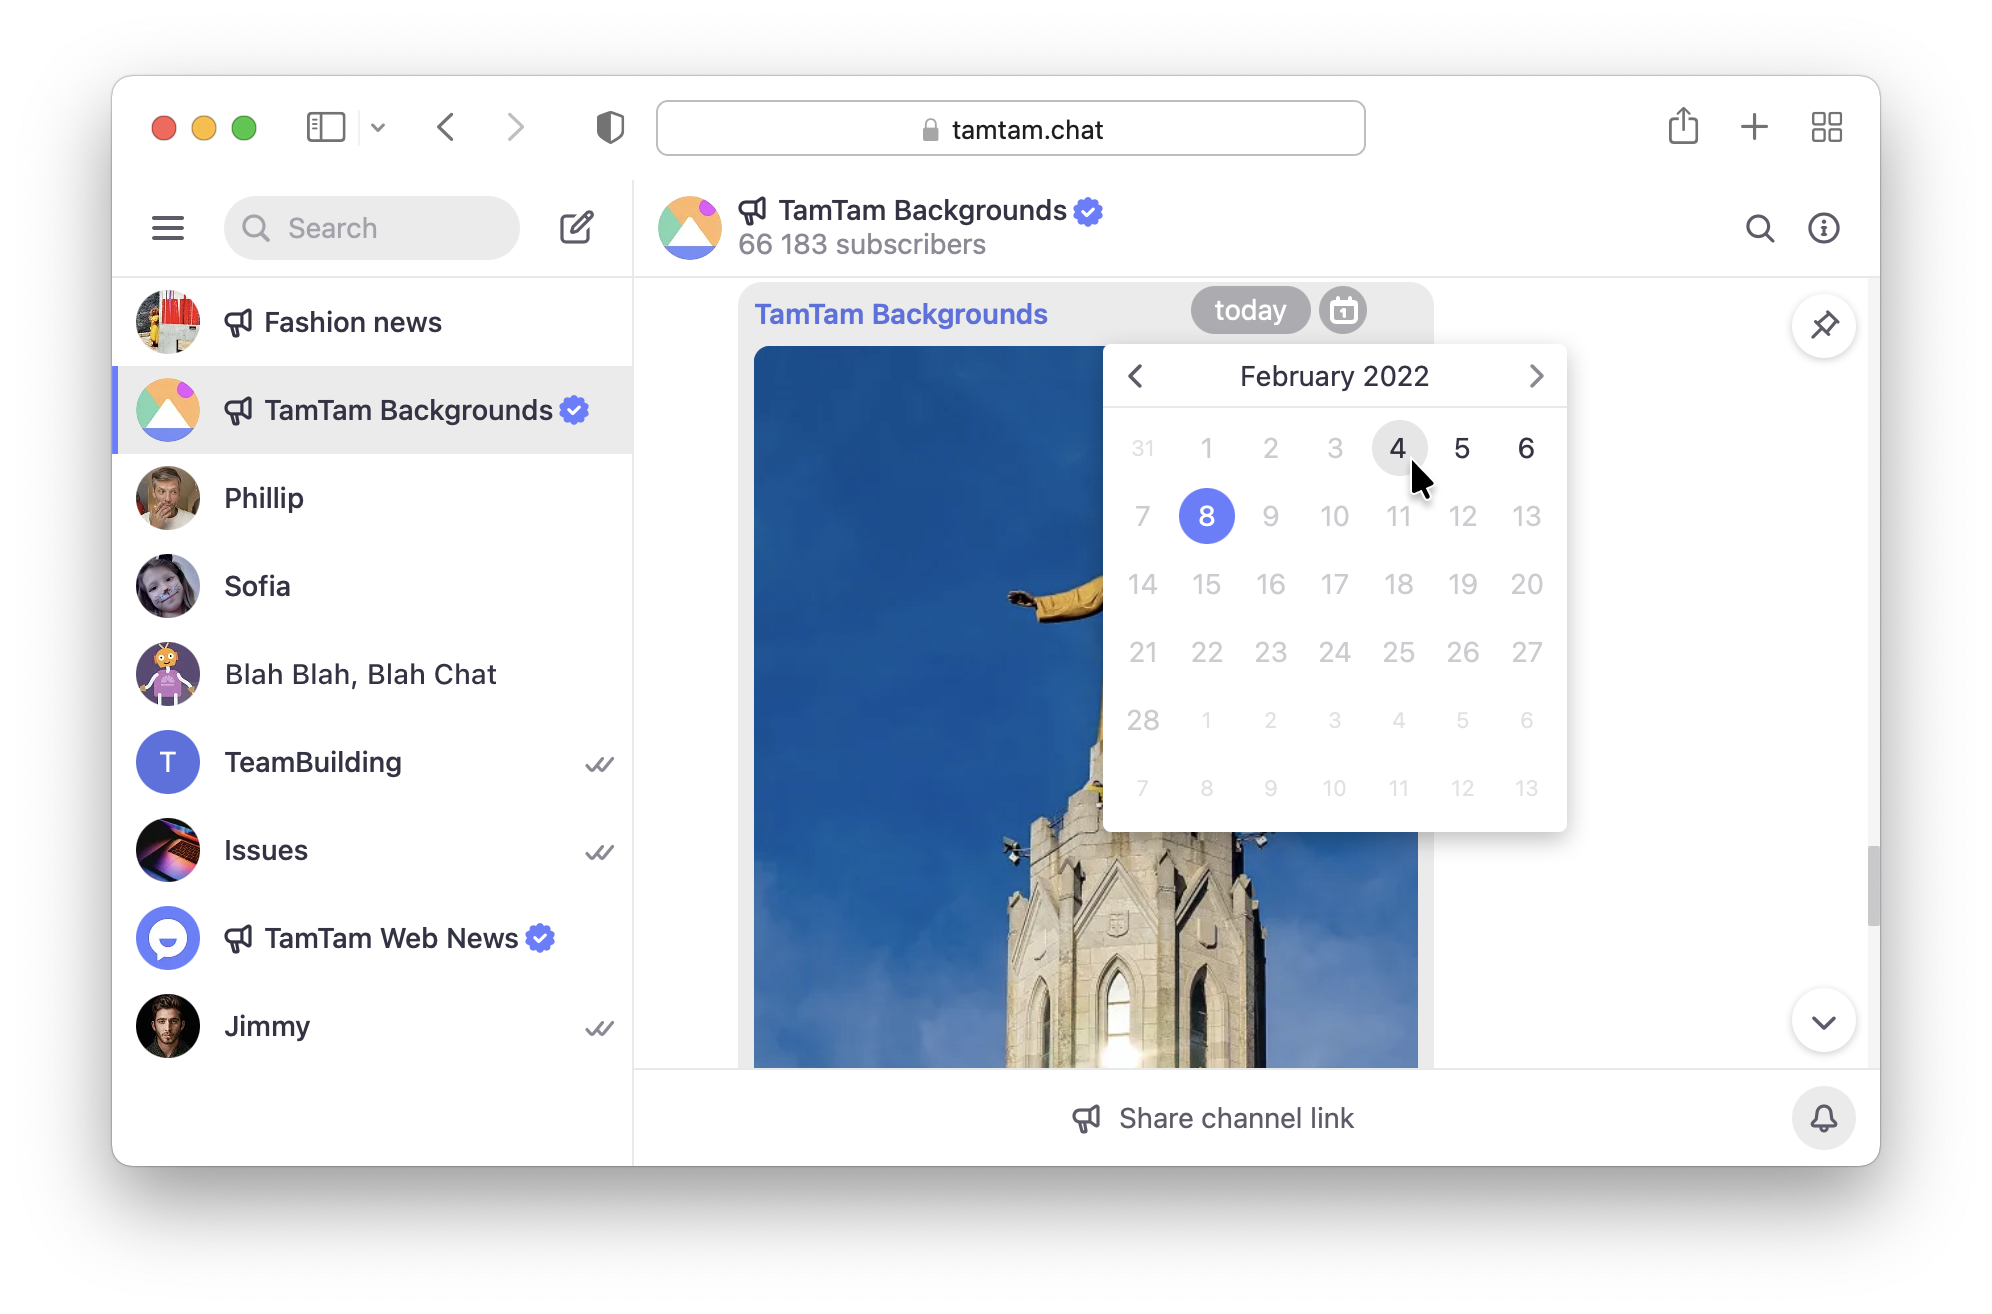Click Share channel link
The image size is (1992, 1314).
click(x=1212, y=1118)
